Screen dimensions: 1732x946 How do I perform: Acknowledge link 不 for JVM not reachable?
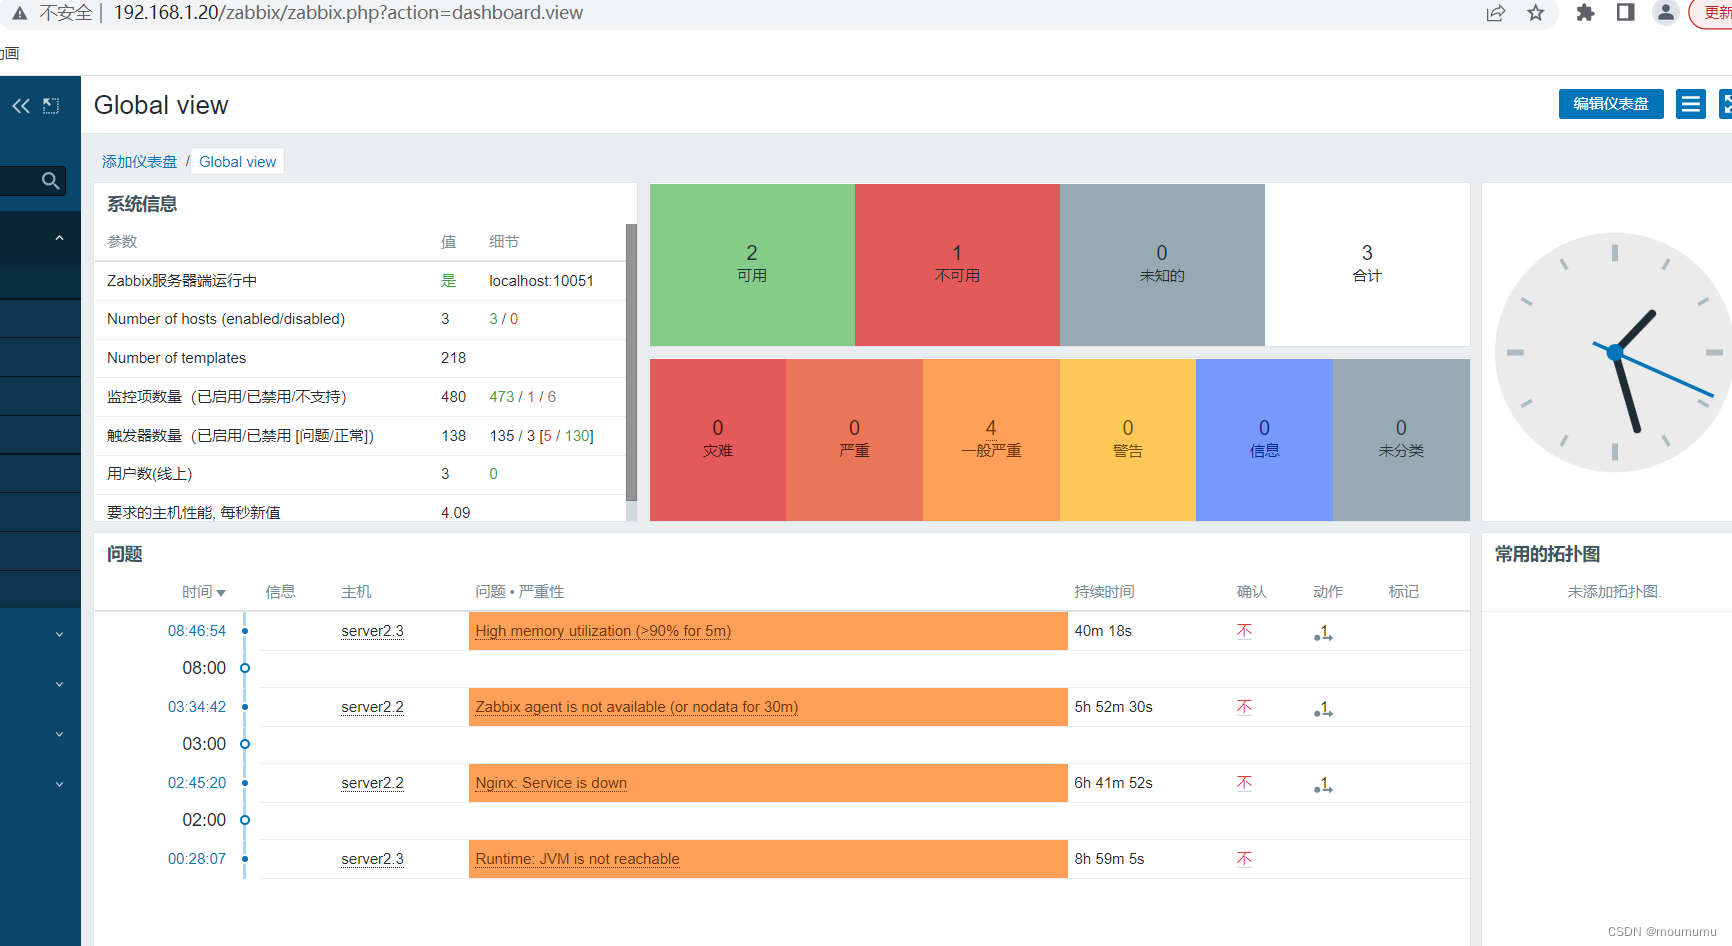[1244, 859]
